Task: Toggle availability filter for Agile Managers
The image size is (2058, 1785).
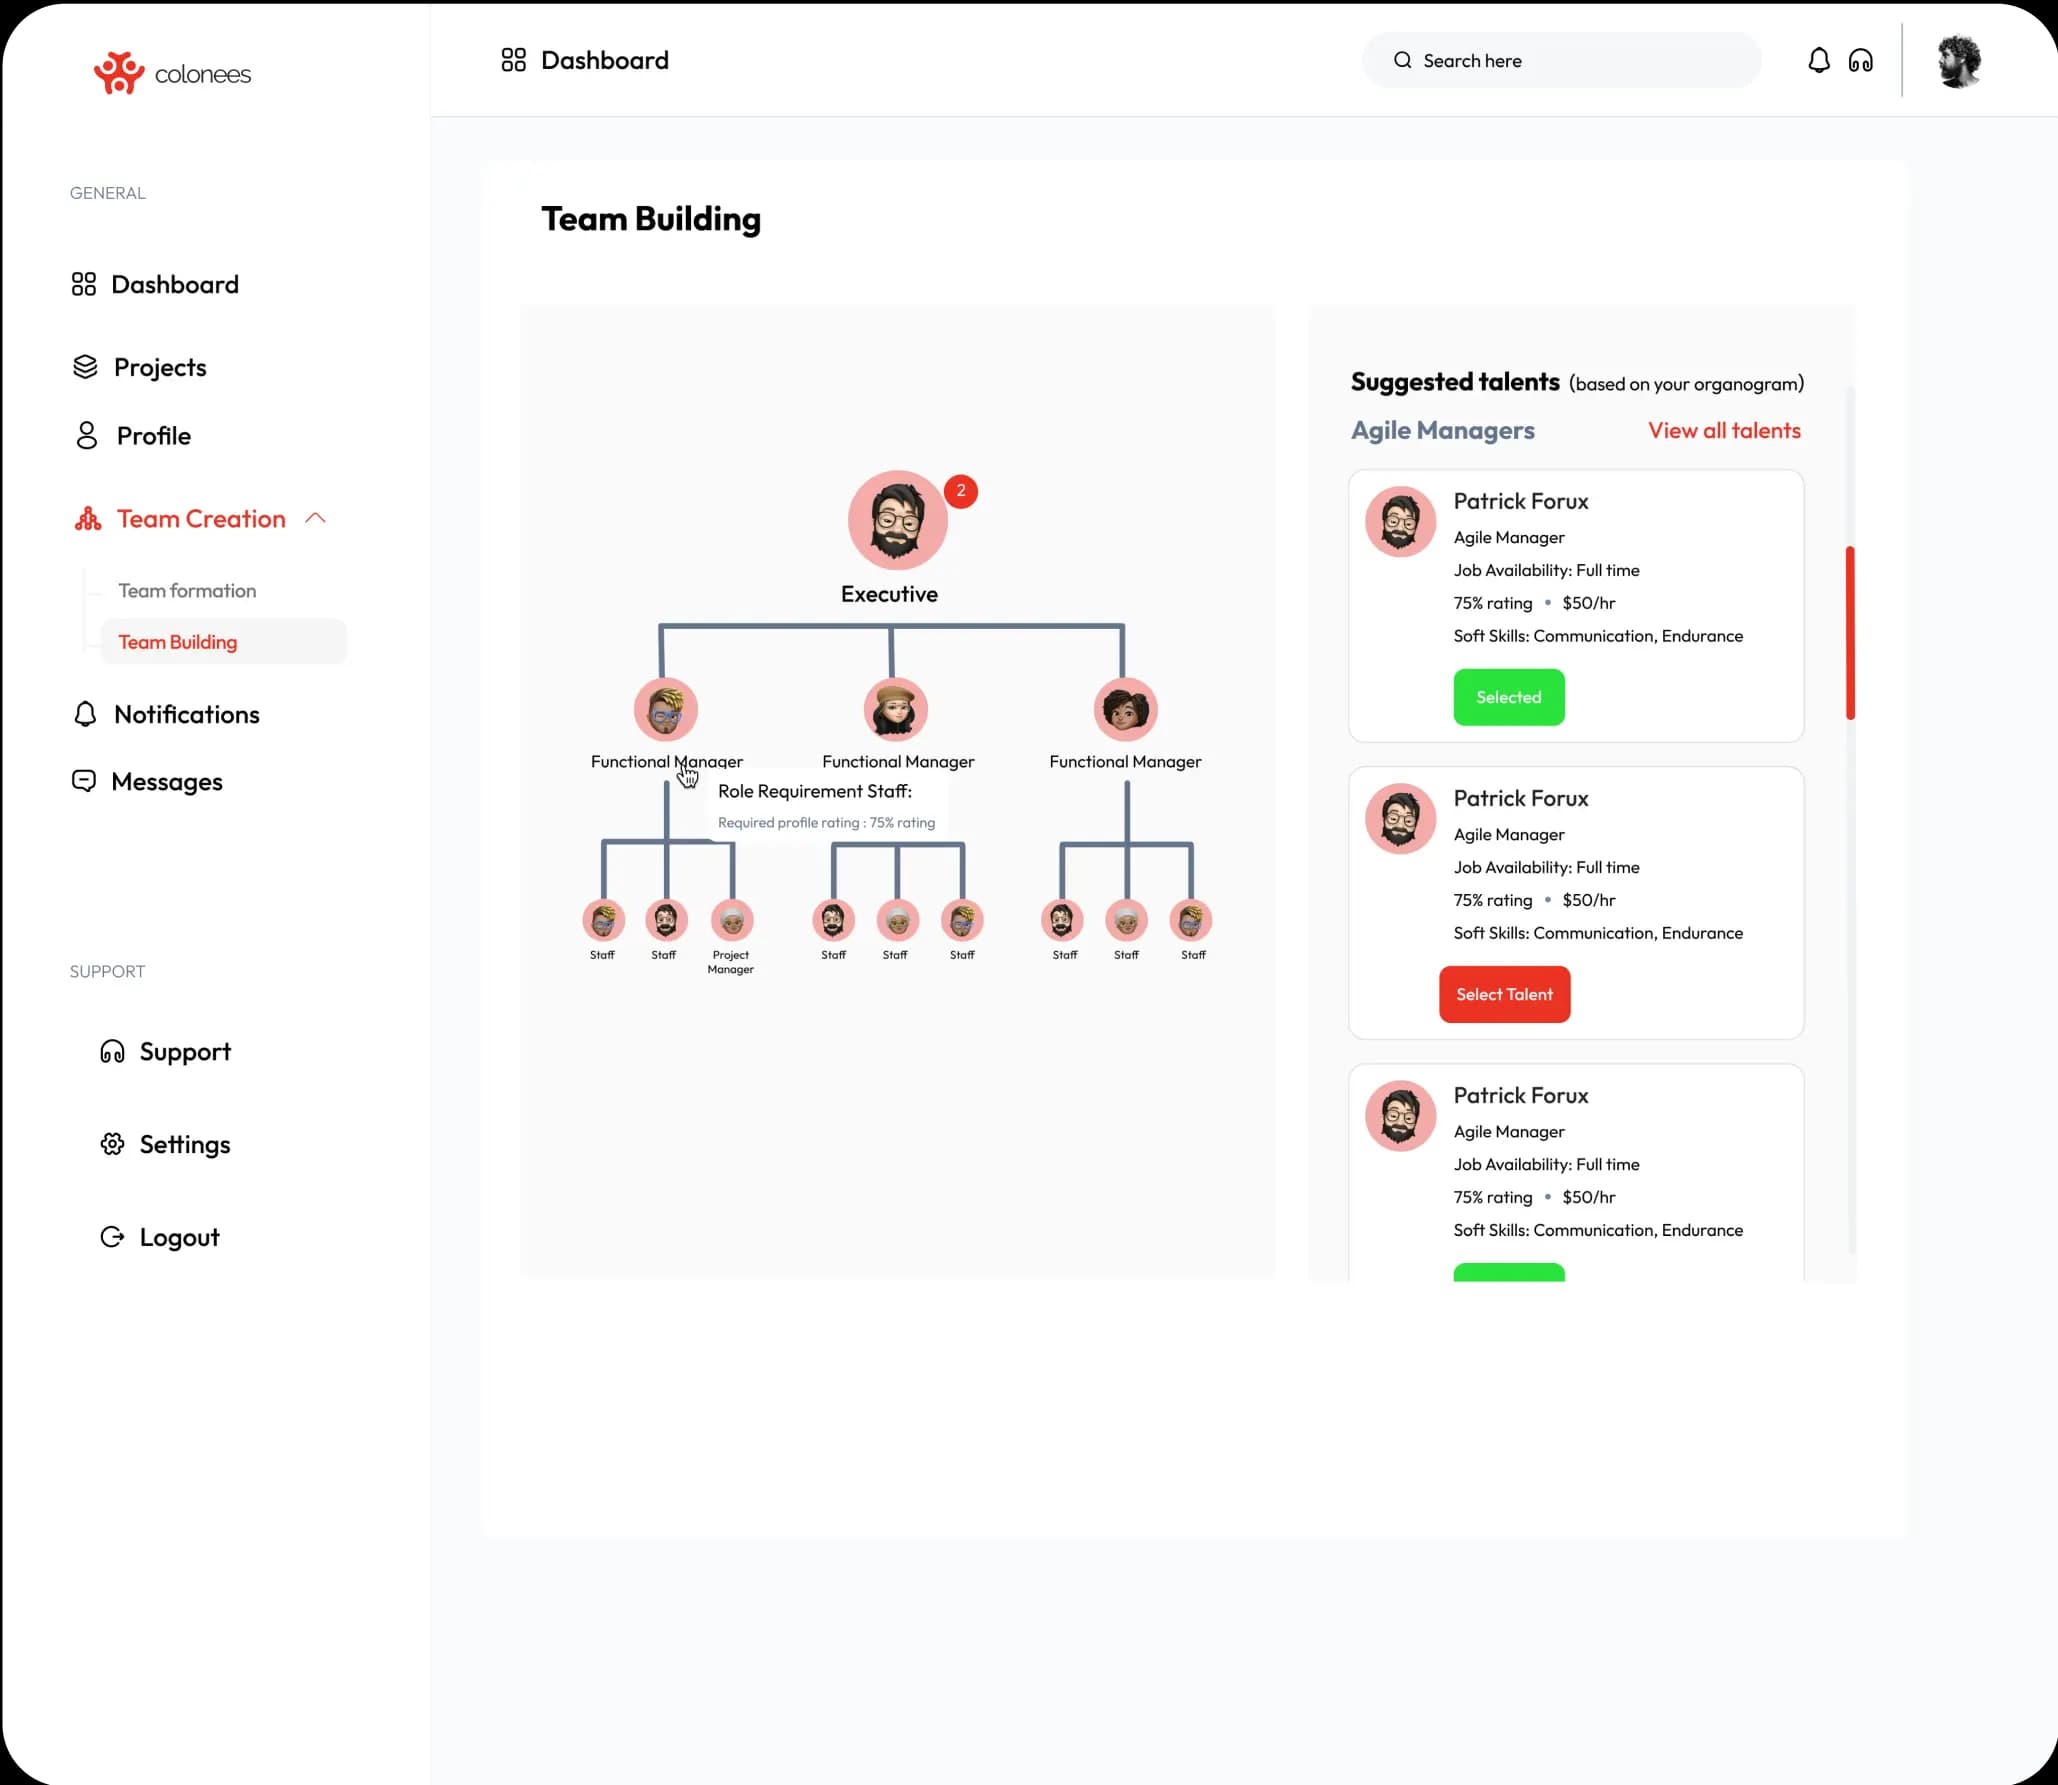Action: [1444, 430]
